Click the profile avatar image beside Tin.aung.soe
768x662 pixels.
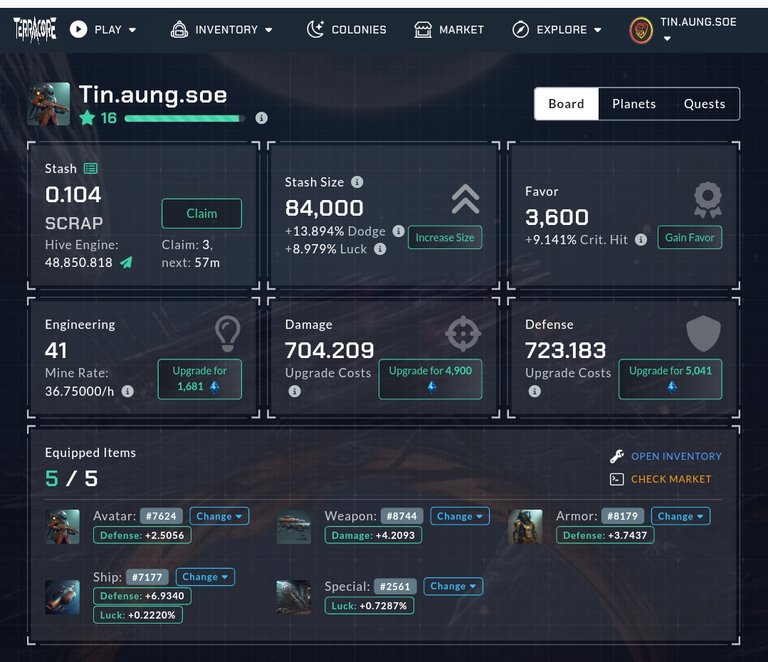tap(49, 104)
